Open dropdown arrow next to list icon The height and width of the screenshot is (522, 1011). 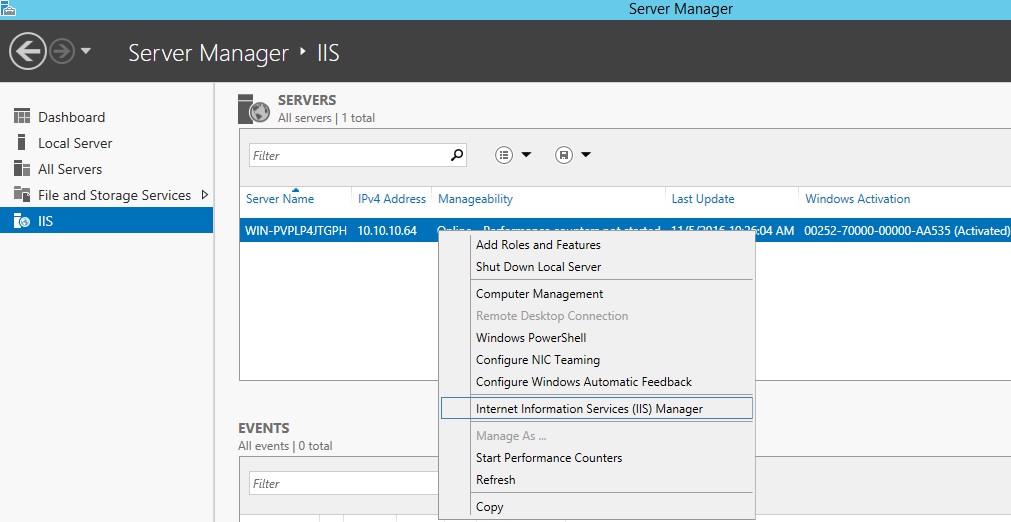tap(525, 155)
